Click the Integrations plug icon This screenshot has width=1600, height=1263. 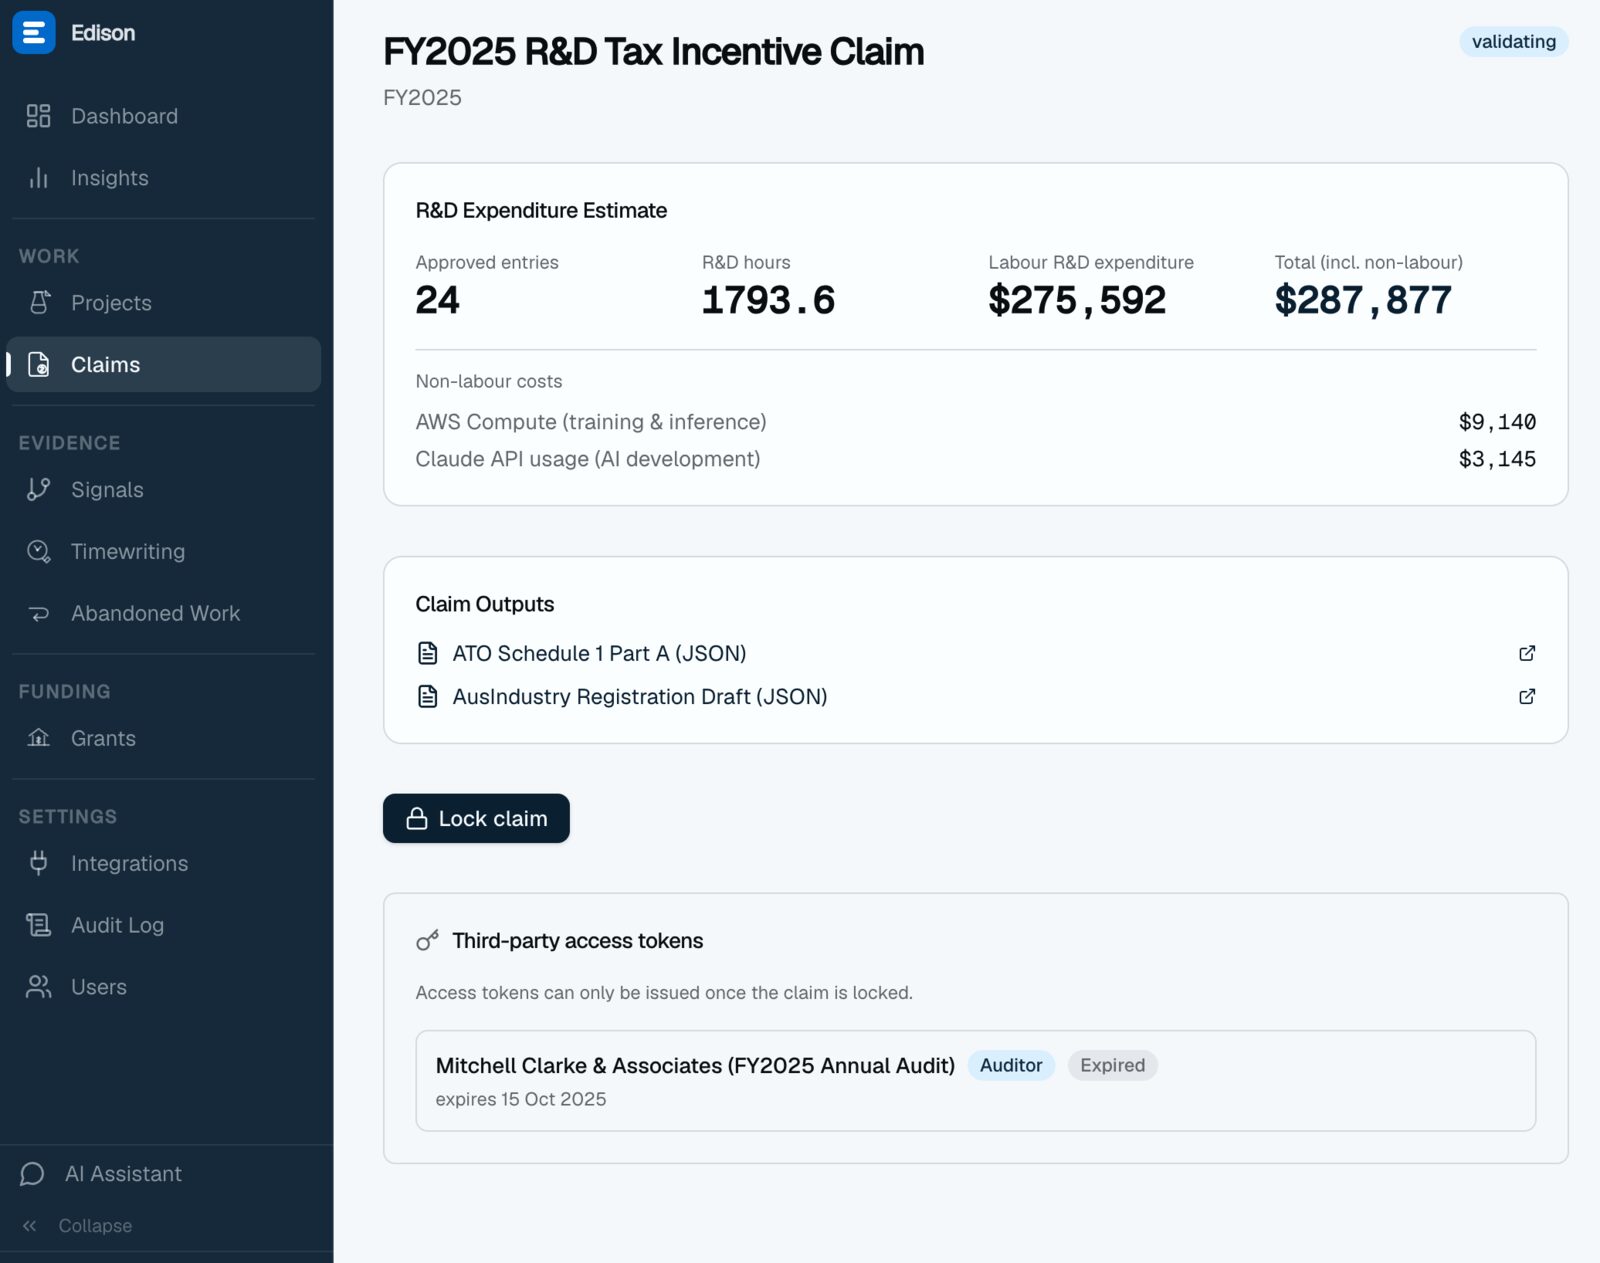pyautogui.click(x=38, y=863)
